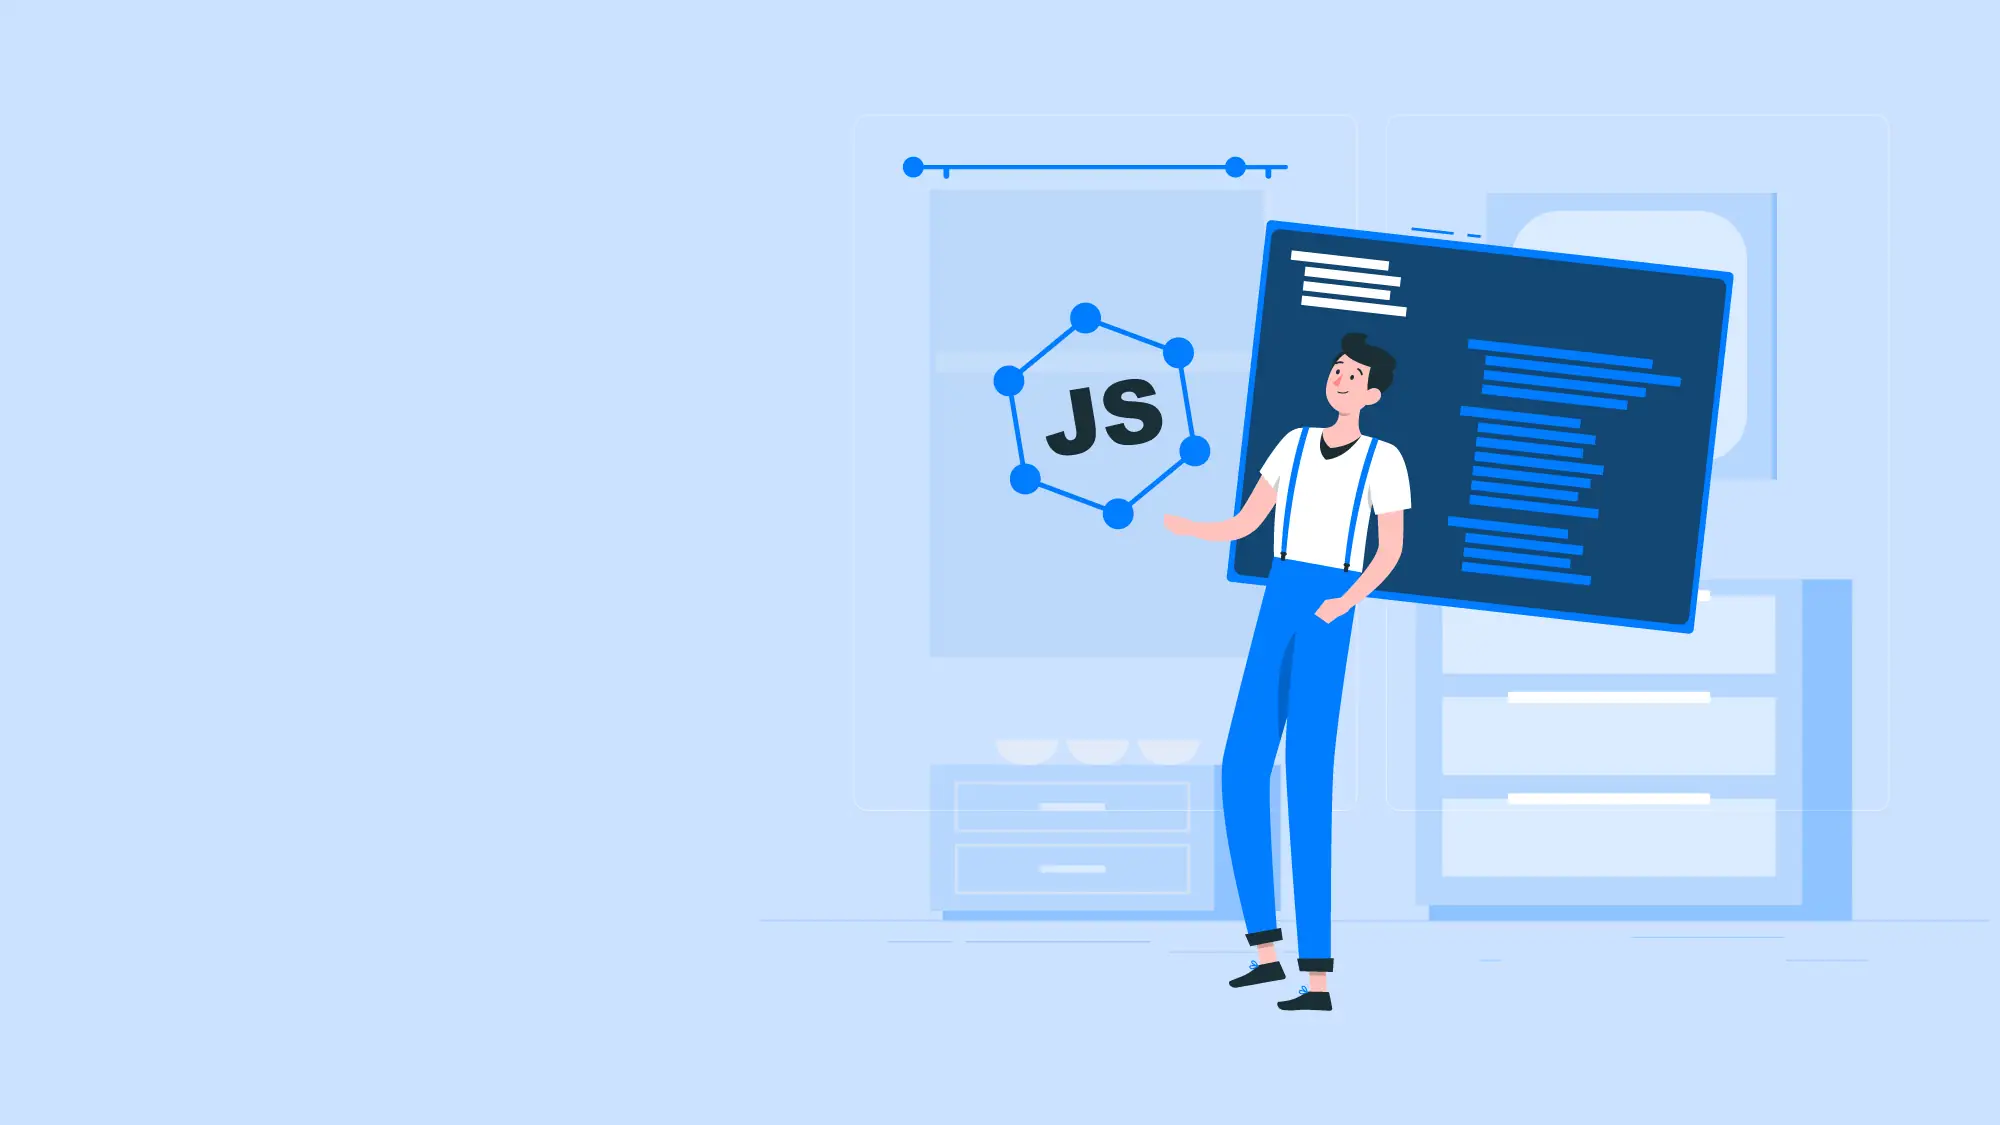Click the JS hexagon network icon
Image resolution: width=2000 pixels, height=1125 pixels.
1099,412
